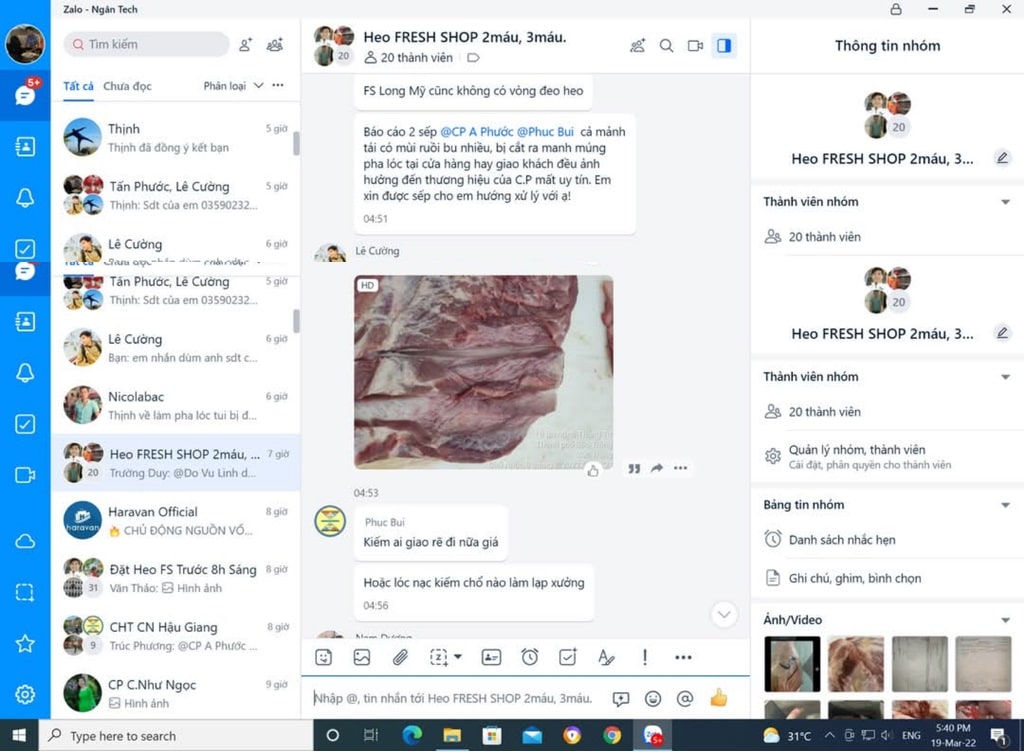The width and height of the screenshot is (1024, 752).
Task: Open Zalo settings gear
Action: (25, 694)
